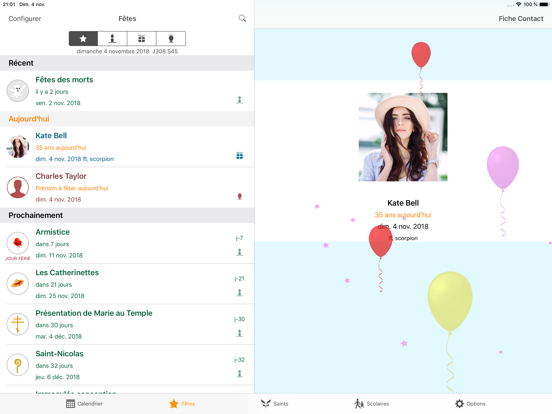Tap Configurer in the top bar
The image size is (552, 414).
pyautogui.click(x=25, y=19)
